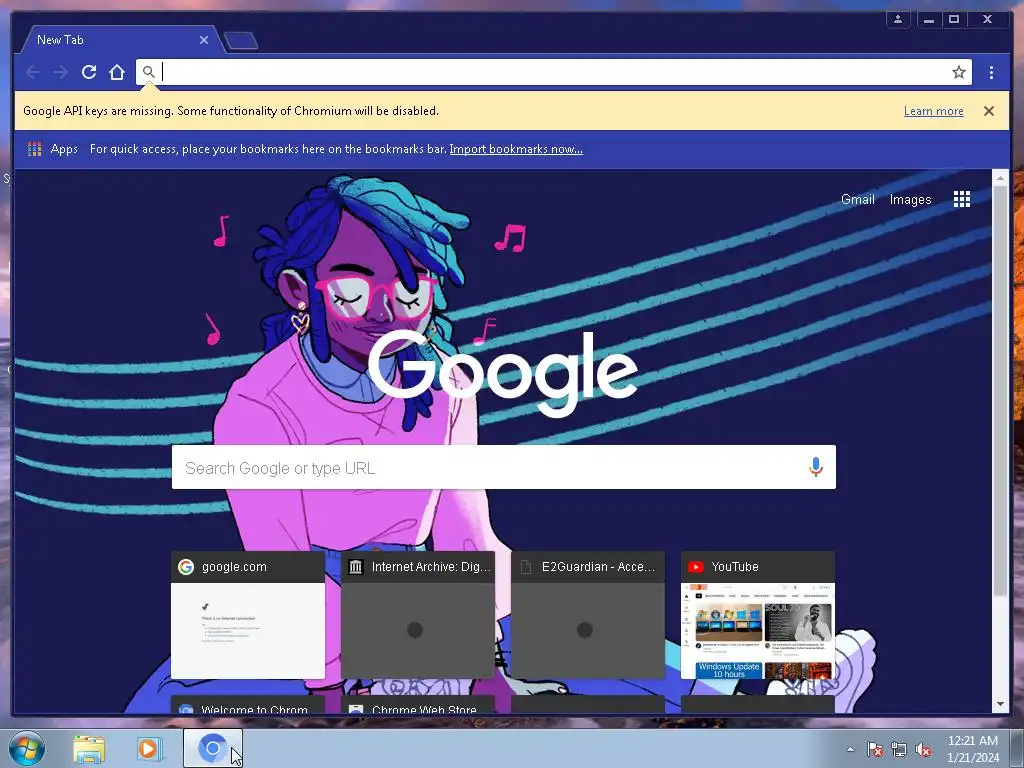
Task: Open Windows Explorer from taskbar
Action: [x=89, y=749]
